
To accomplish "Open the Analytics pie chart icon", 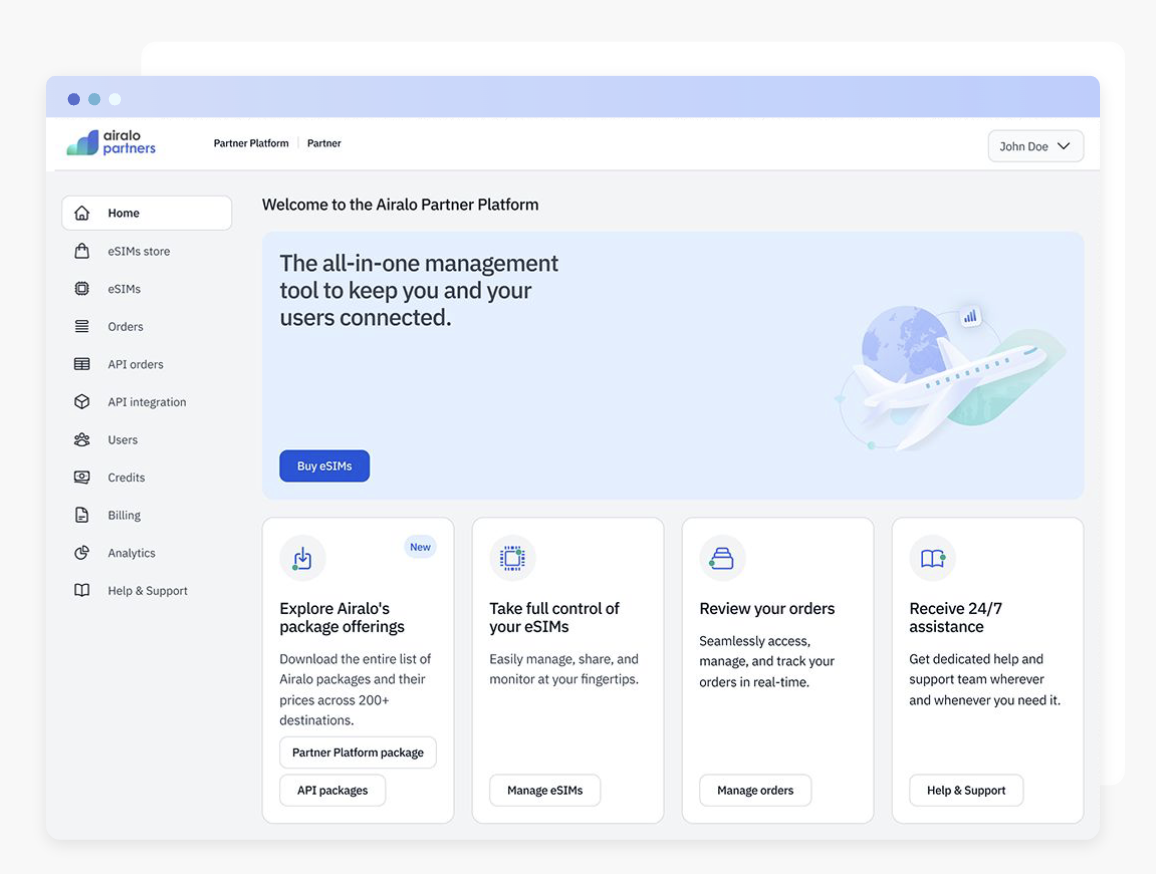I will click(82, 553).
